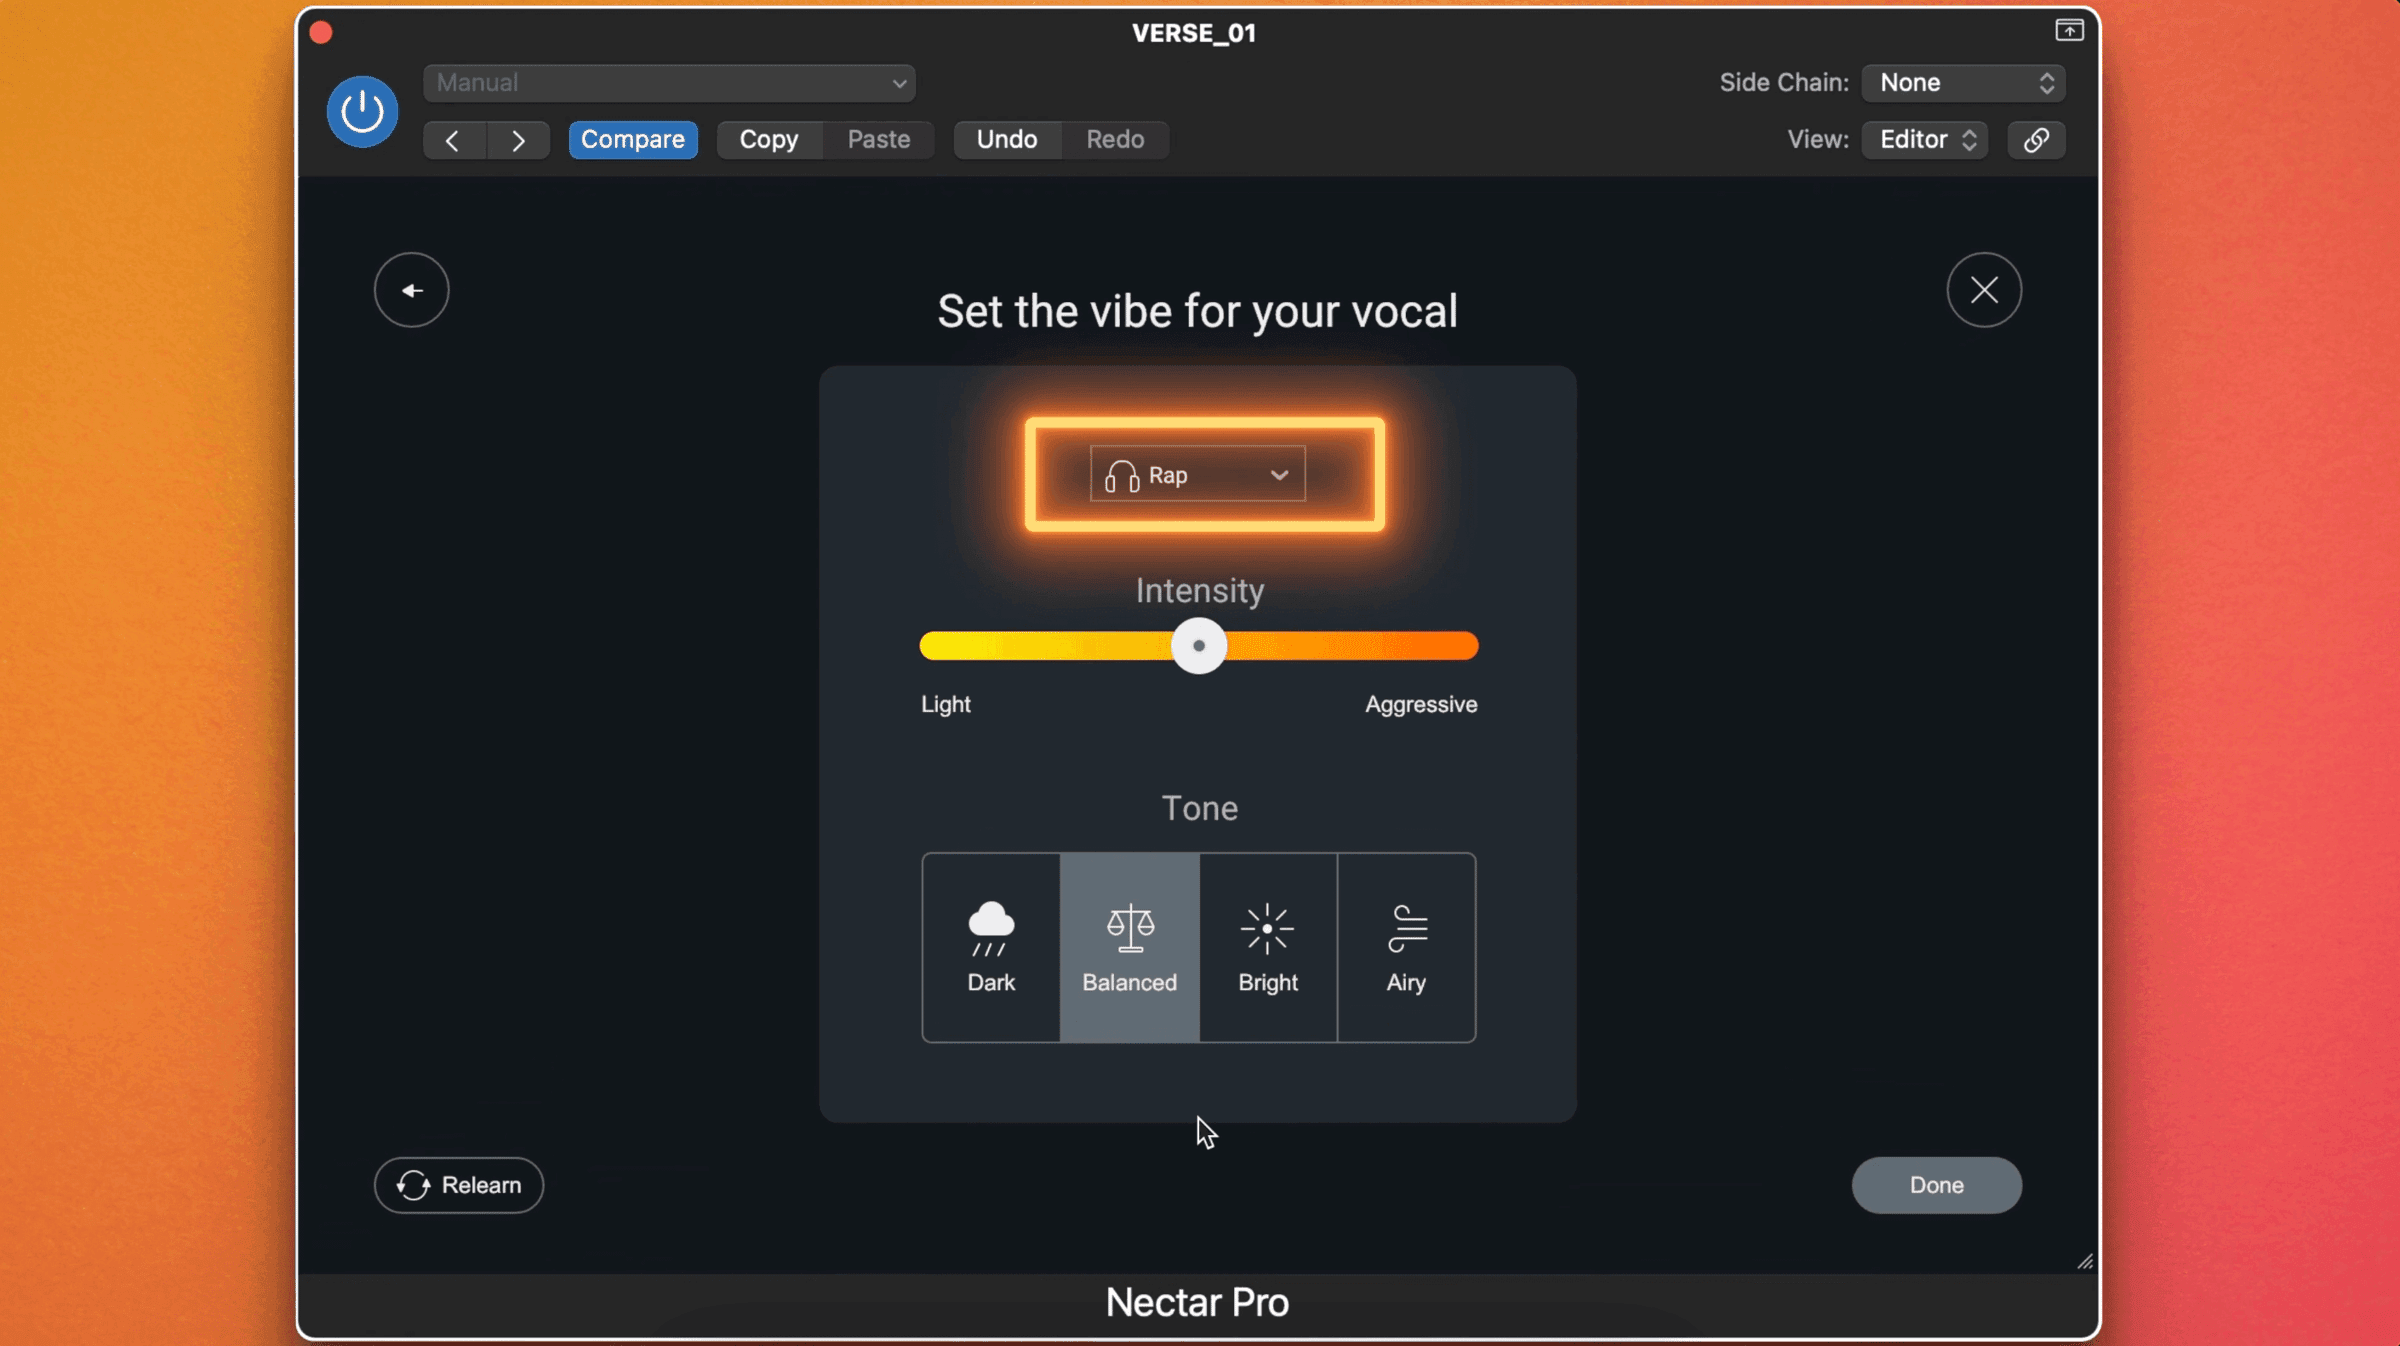Click the Paste button
This screenshot has width=2400, height=1346.
[x=879, y=139]
